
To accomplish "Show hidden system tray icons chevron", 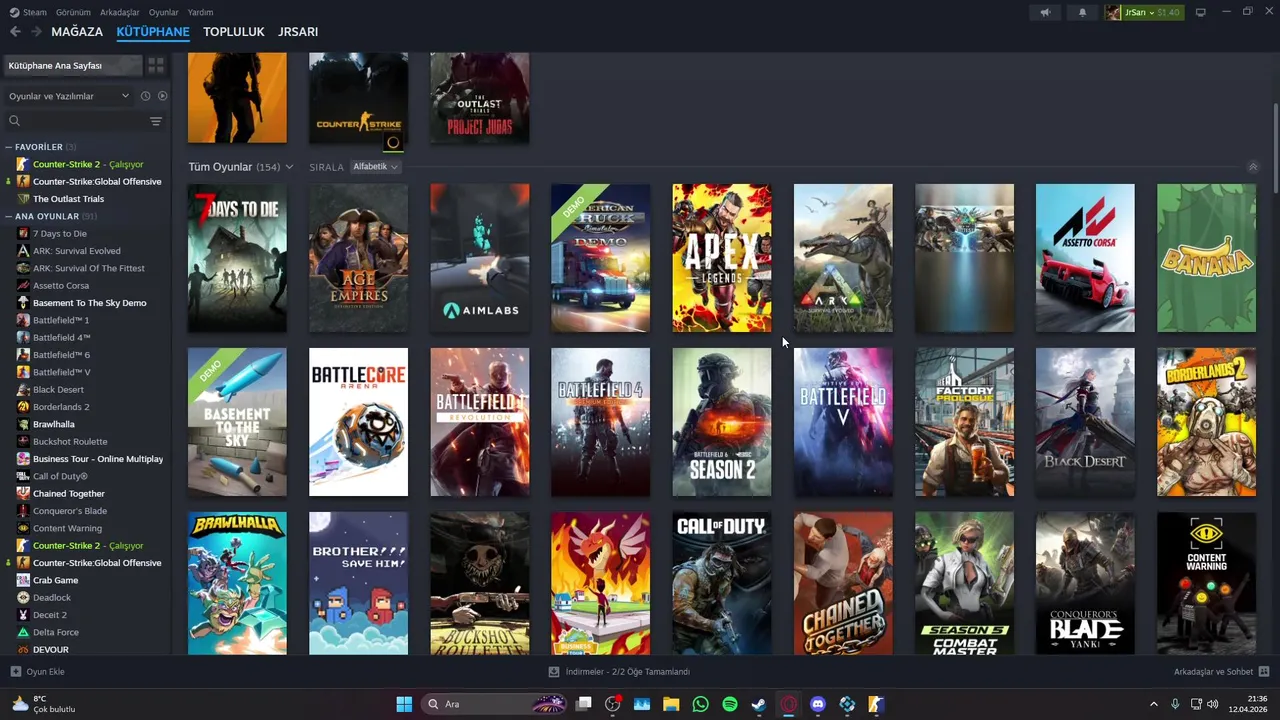I will pos(1153,704).
